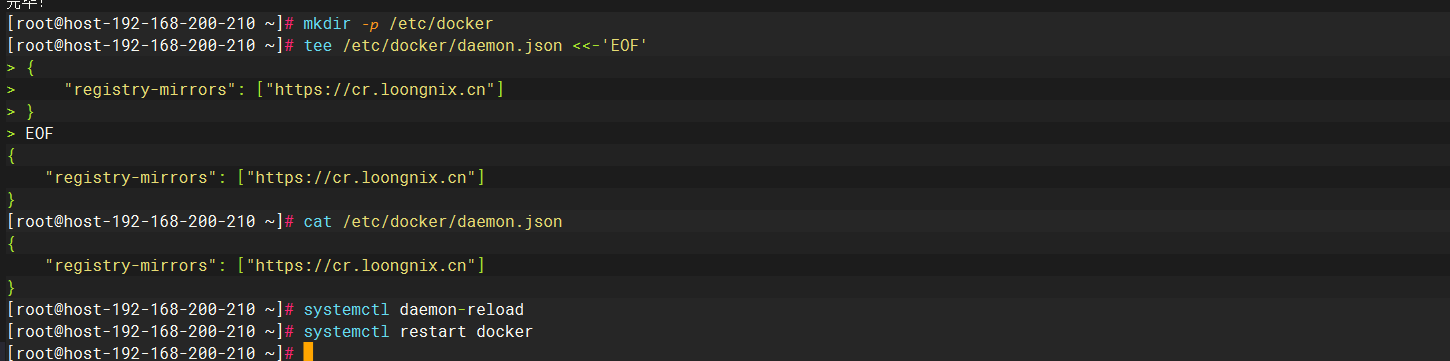Image resolution: width=1450 pixels, height=361 pixels.
Task: Click the EOF terminator line
Action: 39,133
